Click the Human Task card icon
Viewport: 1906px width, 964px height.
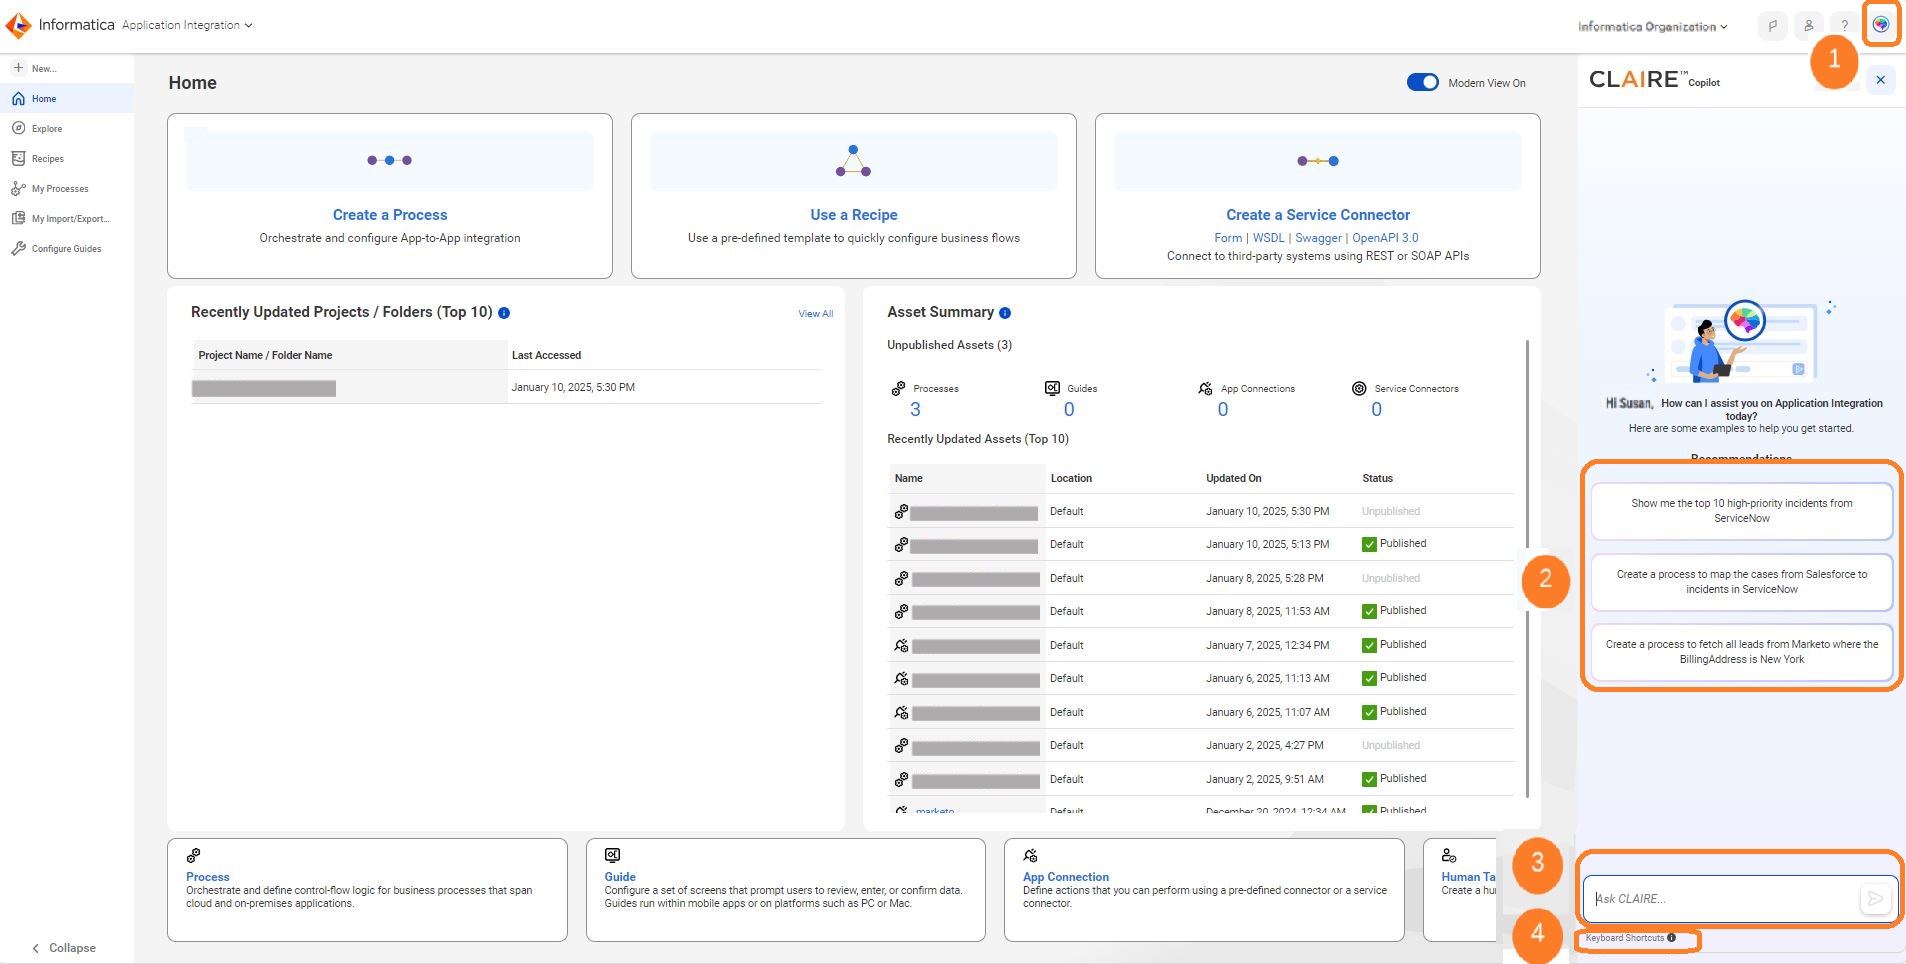[x=1449, y=855]
